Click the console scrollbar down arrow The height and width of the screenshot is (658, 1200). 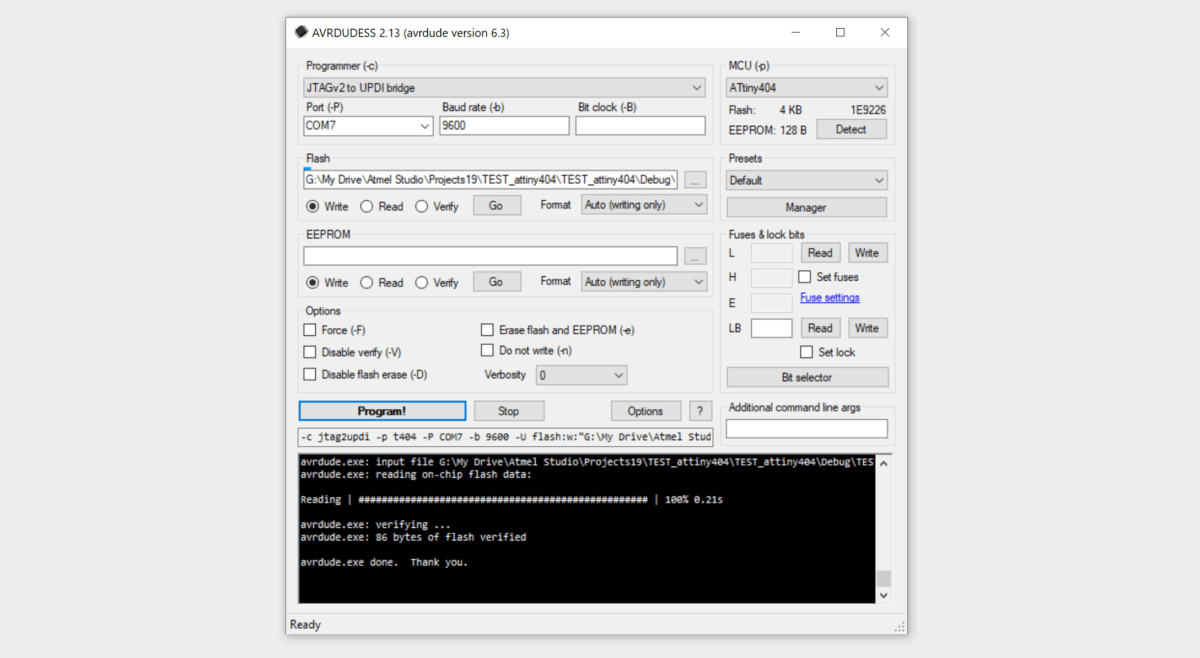[883, 595]
